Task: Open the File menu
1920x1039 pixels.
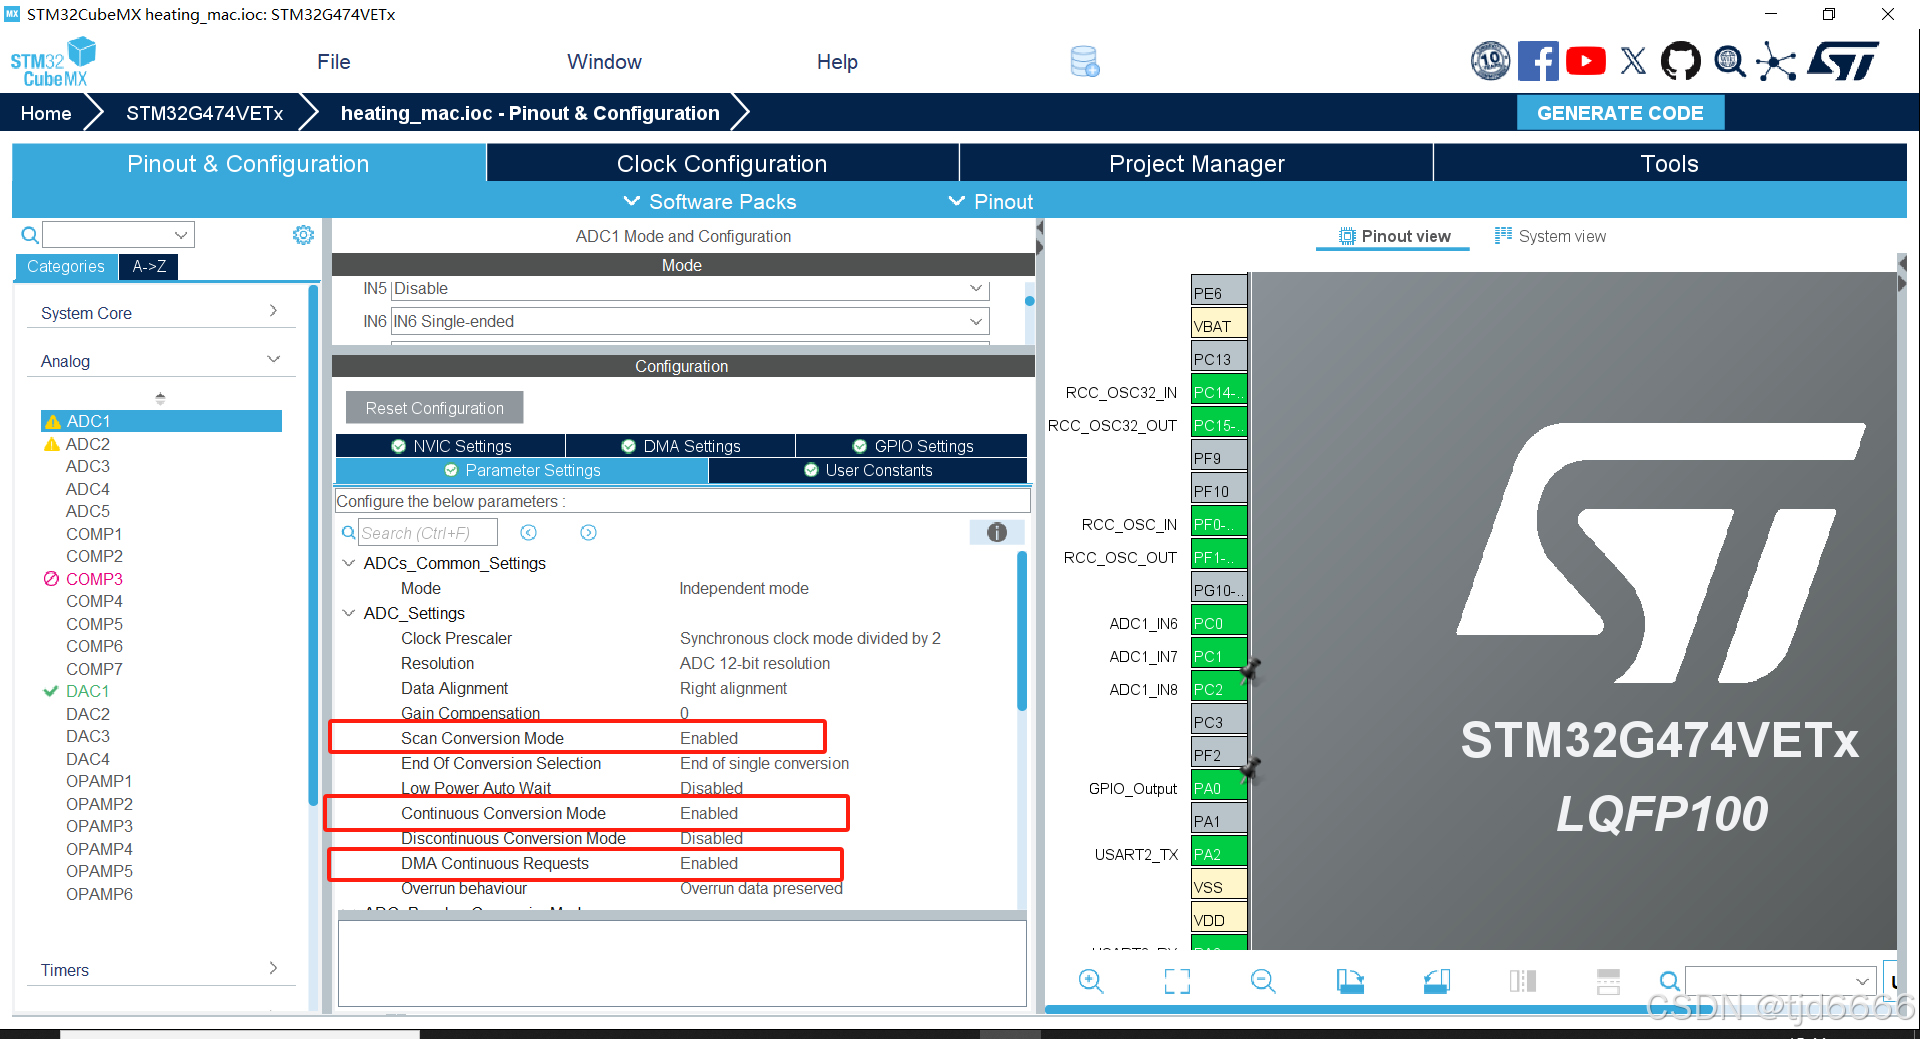Action: (x=334, y=62)
